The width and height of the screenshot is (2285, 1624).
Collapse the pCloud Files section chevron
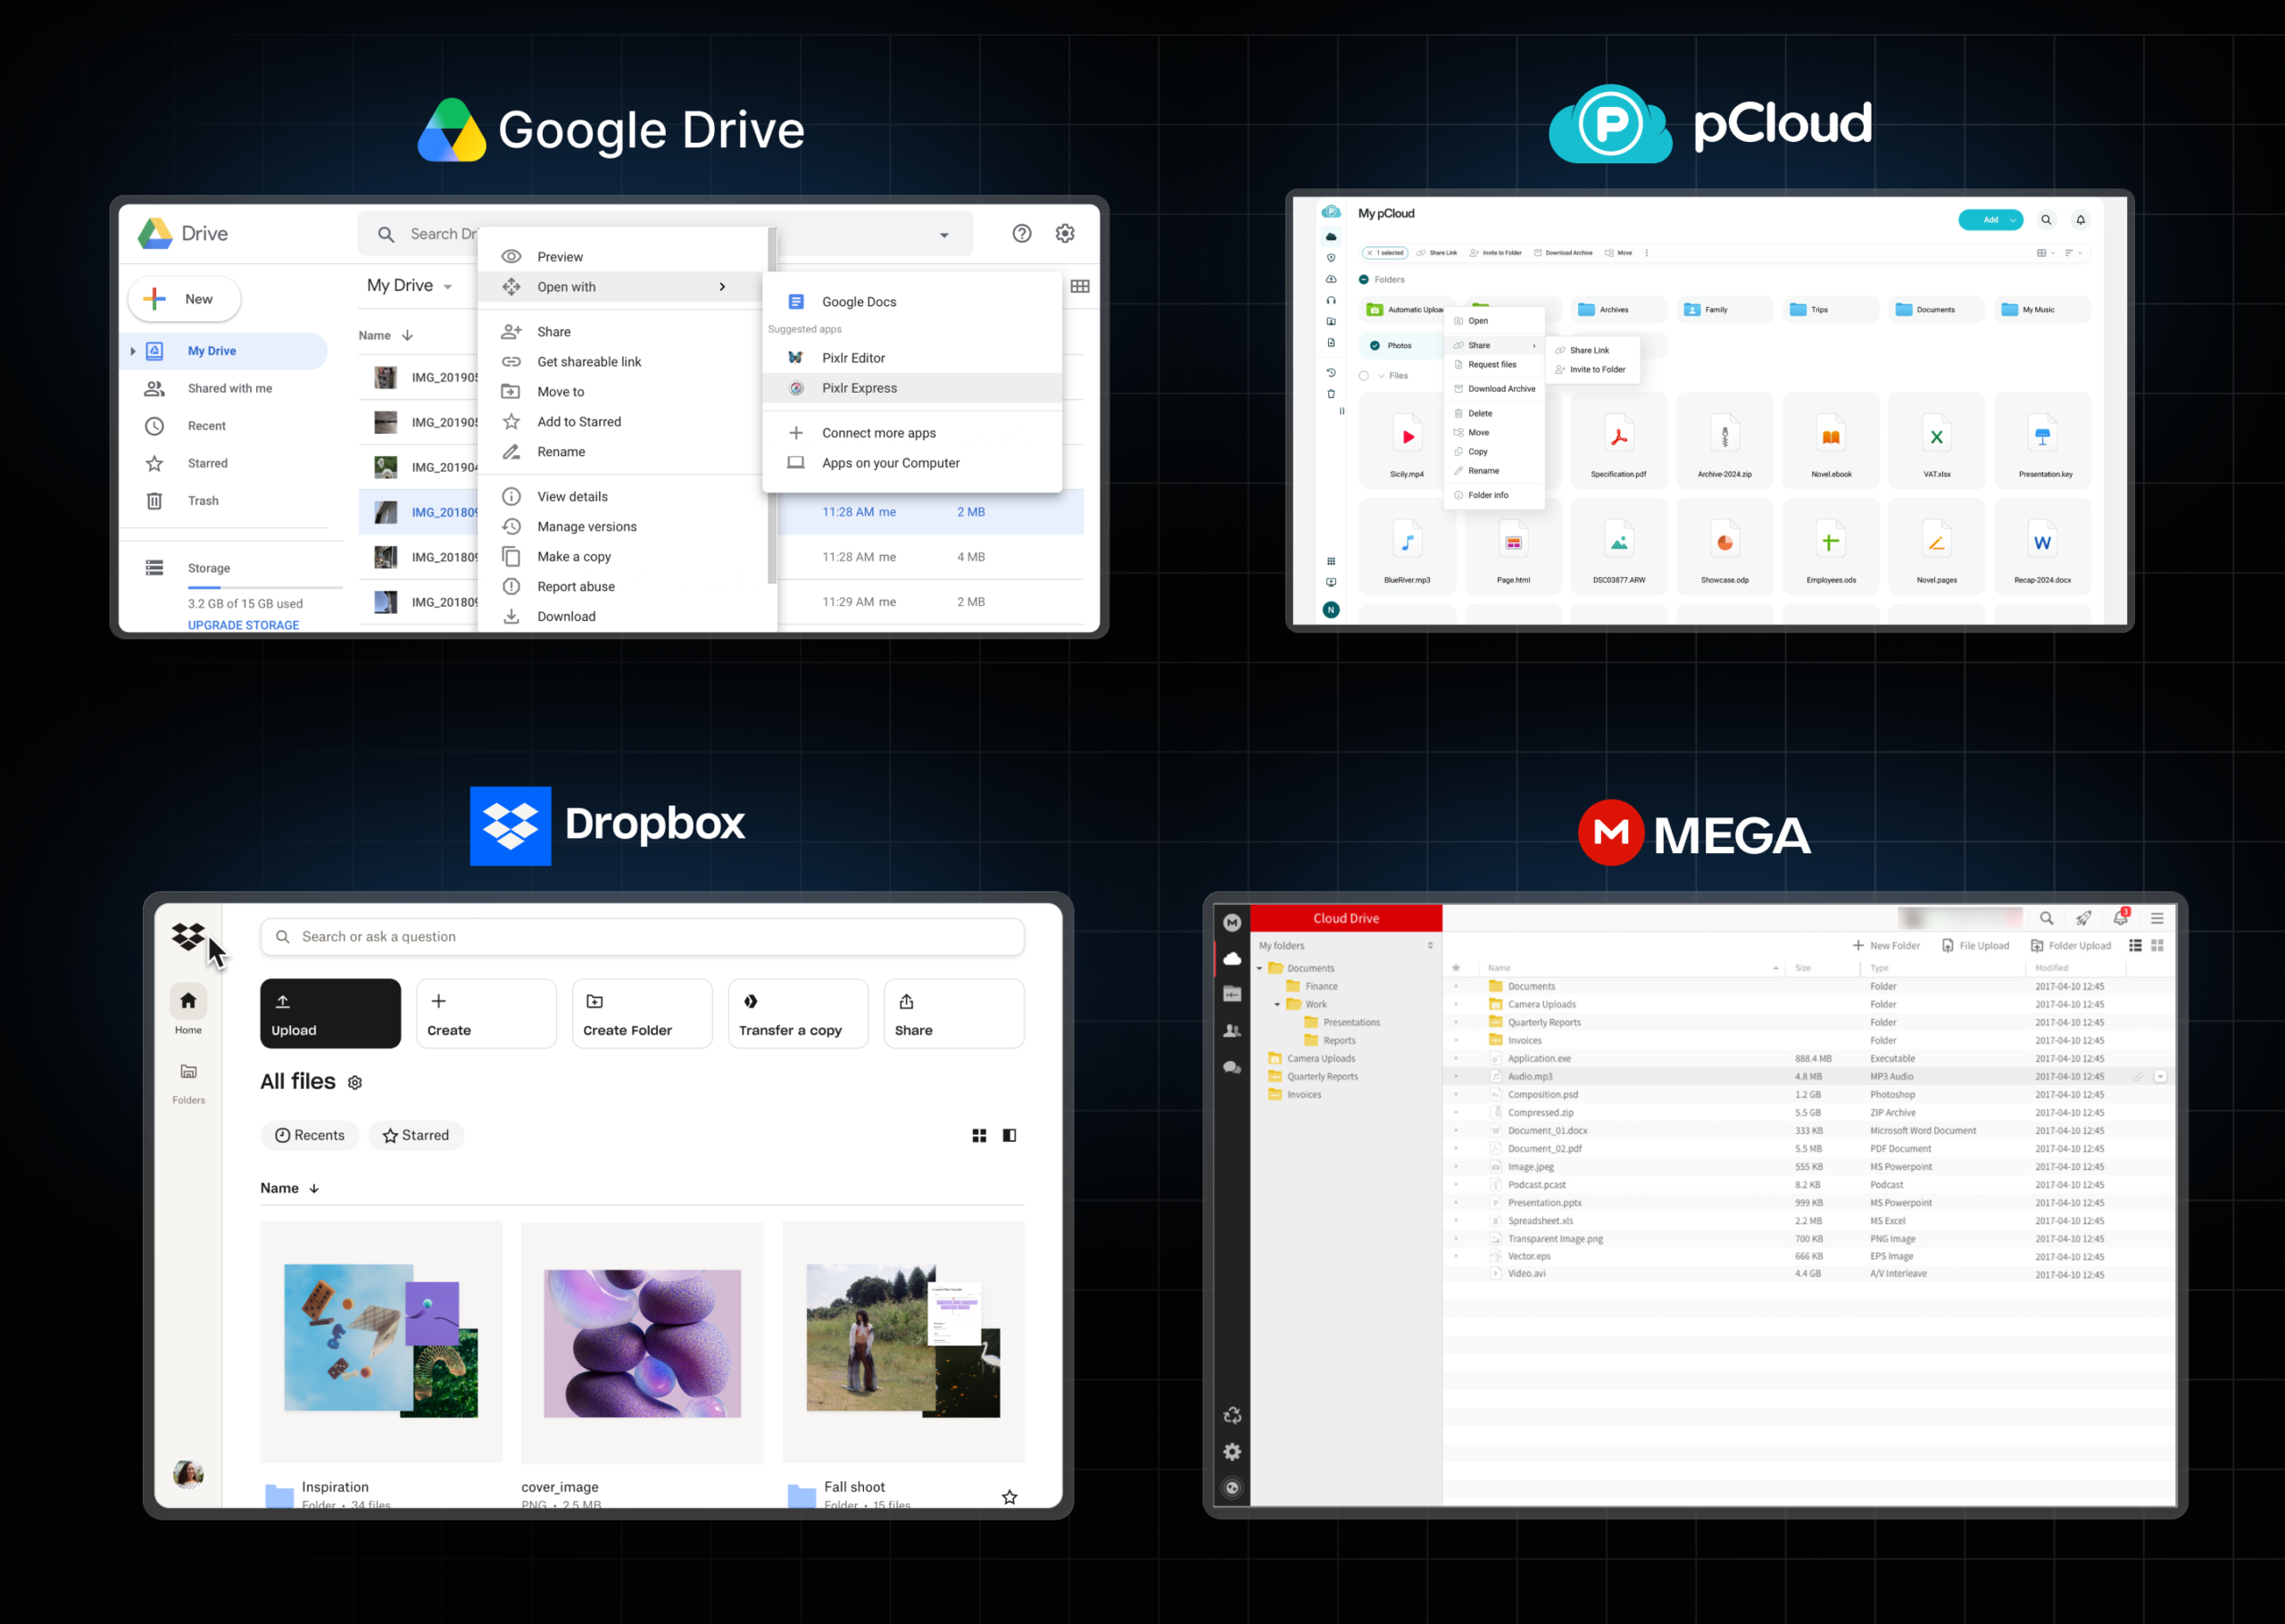coord(1381,376)
